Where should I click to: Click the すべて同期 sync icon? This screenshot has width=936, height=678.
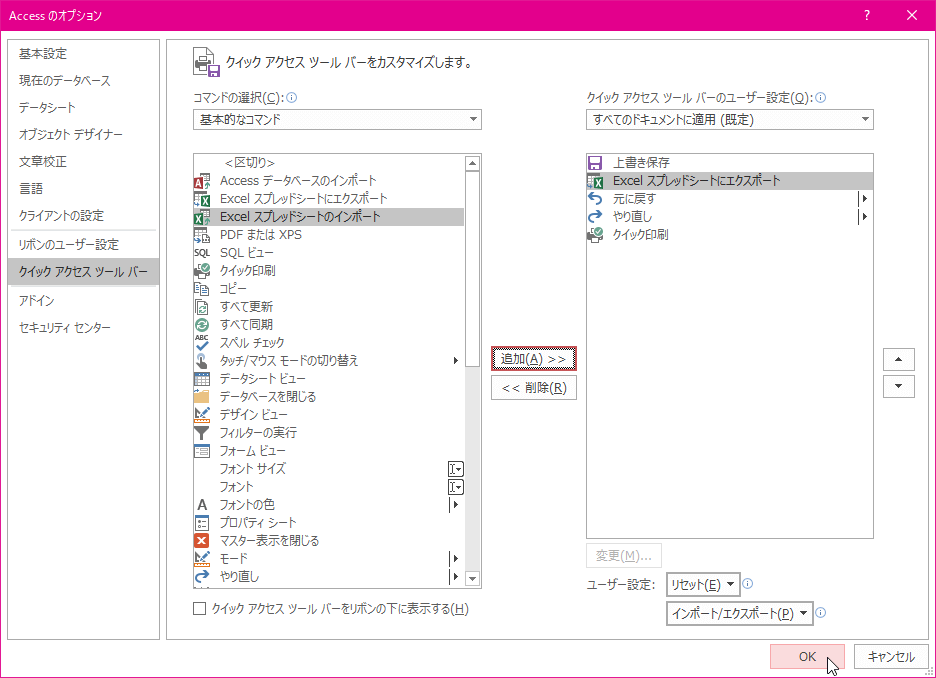202,325
